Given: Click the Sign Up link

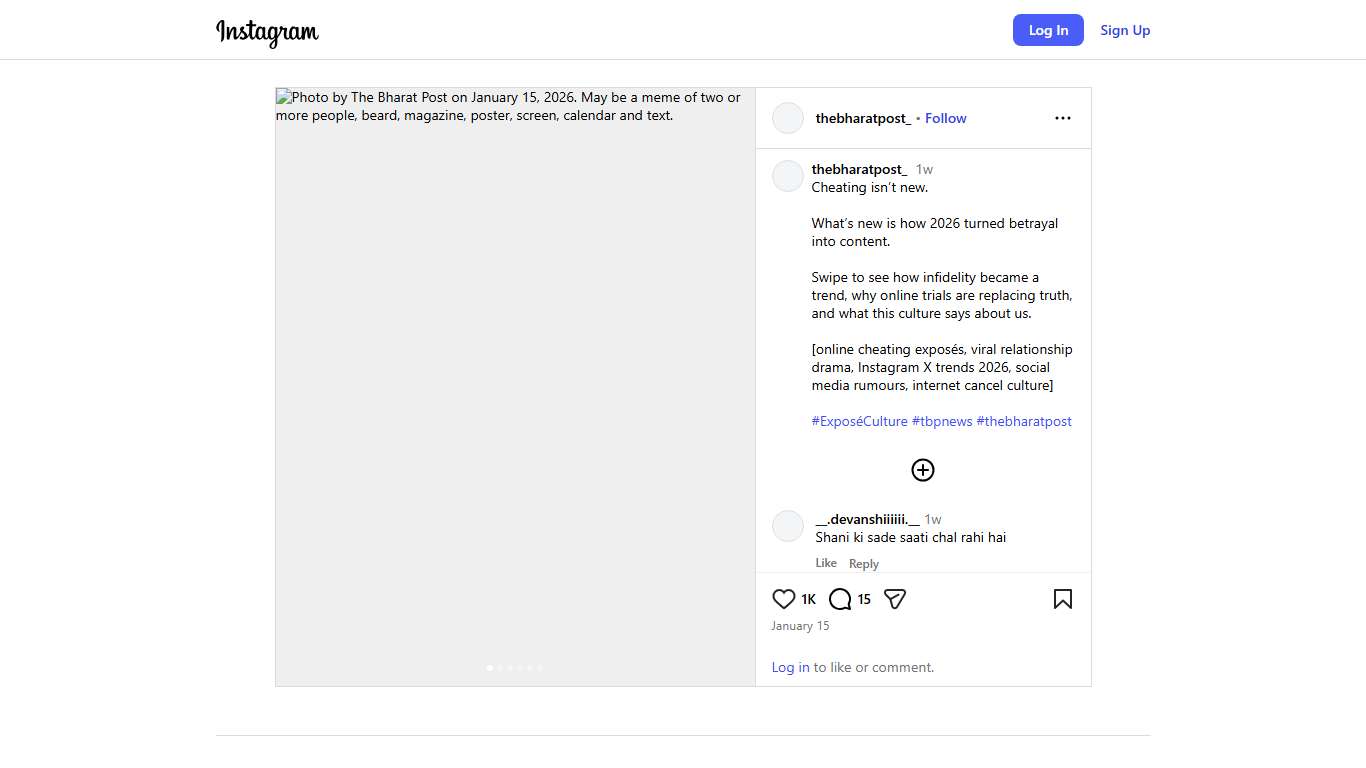Looking at the screenshot, I should [x=1125, y=30].
